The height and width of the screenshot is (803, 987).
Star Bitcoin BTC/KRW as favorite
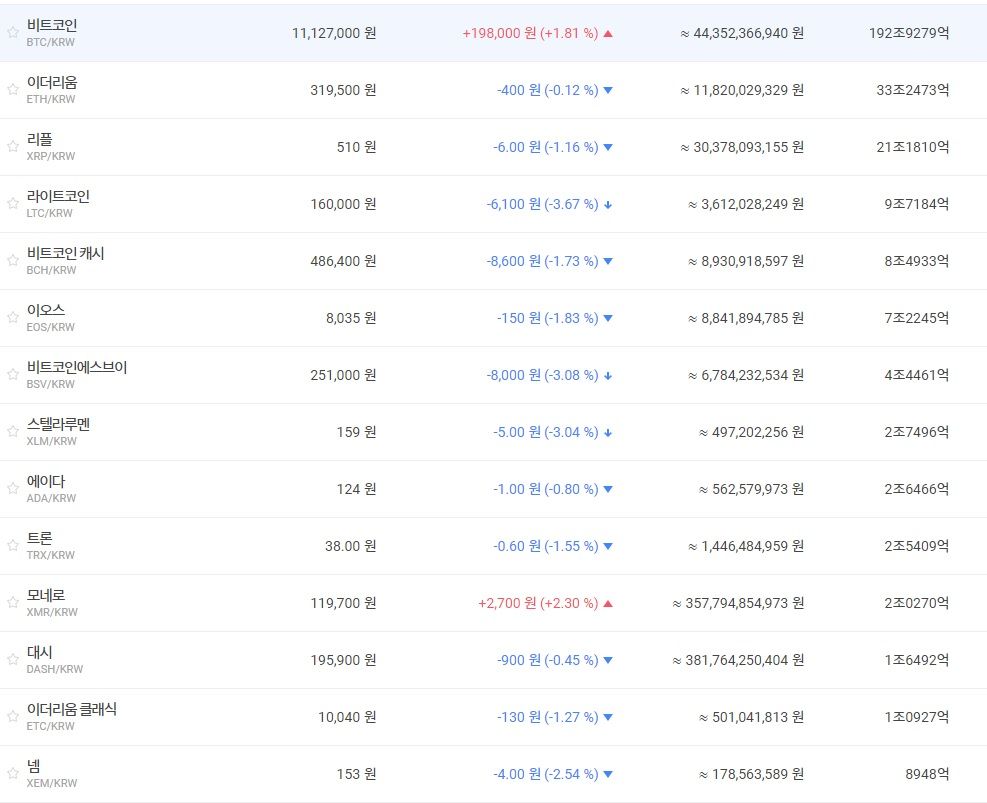pyautogui.click(x=12, y=32)
